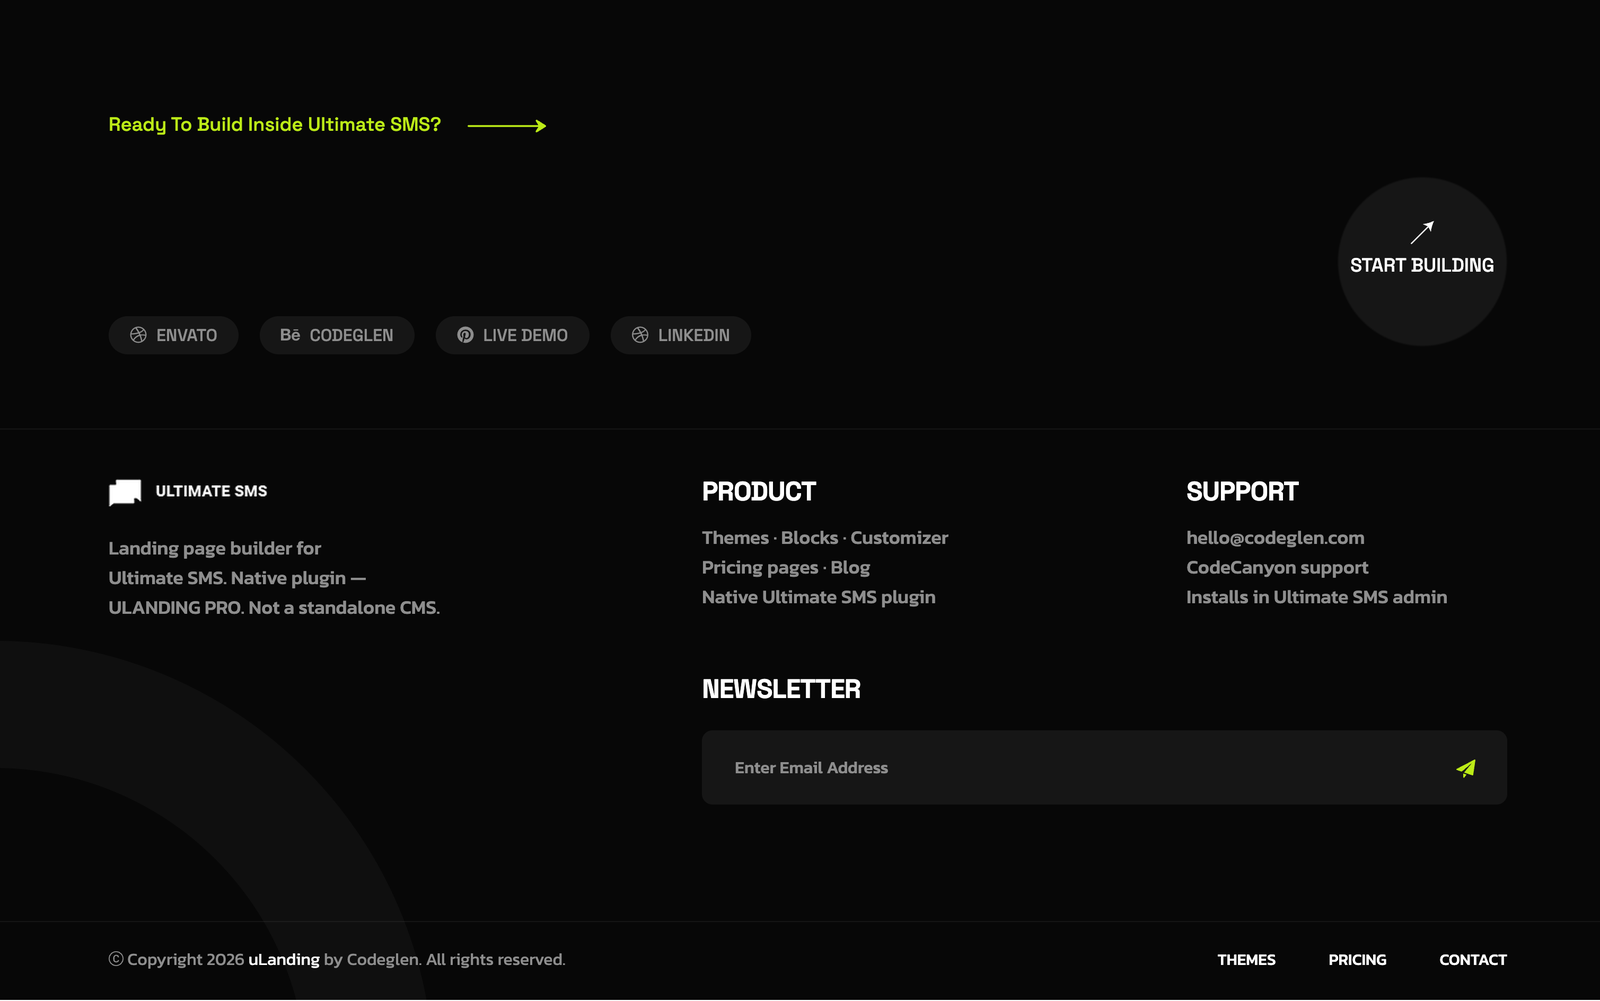This screenshot has height=1001, width=1600.
Task: Click Ready To Build Inside Ultimate SMS link
Action: tap(275, 125)
